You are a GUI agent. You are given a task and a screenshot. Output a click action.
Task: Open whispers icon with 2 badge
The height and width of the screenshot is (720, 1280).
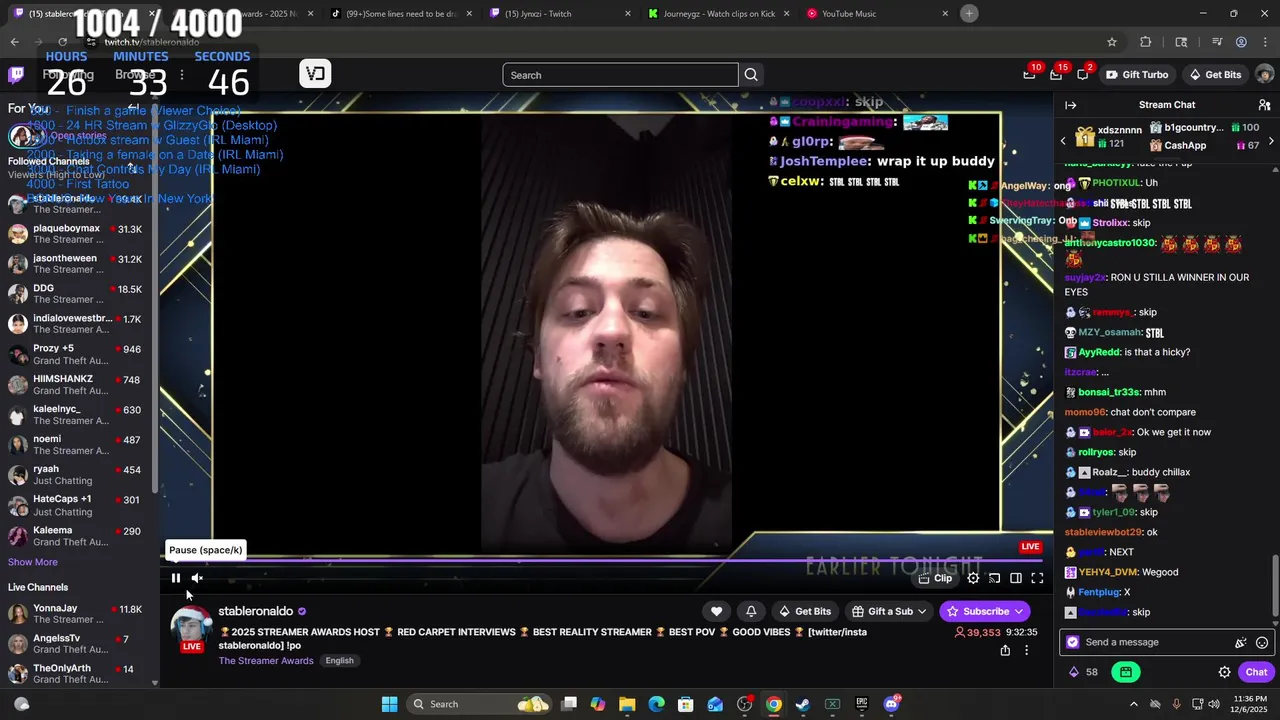[x=1083, y=75]
